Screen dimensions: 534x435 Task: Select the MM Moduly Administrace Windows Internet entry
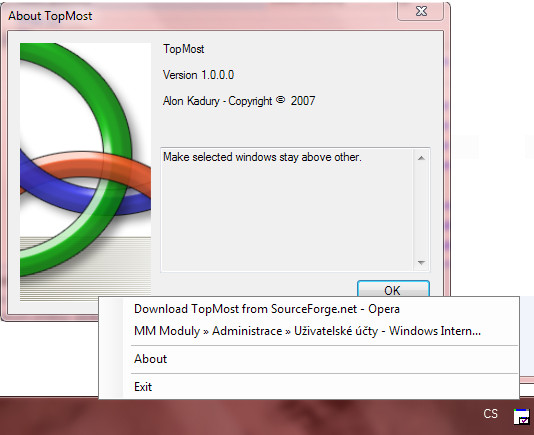coord(309,331)
